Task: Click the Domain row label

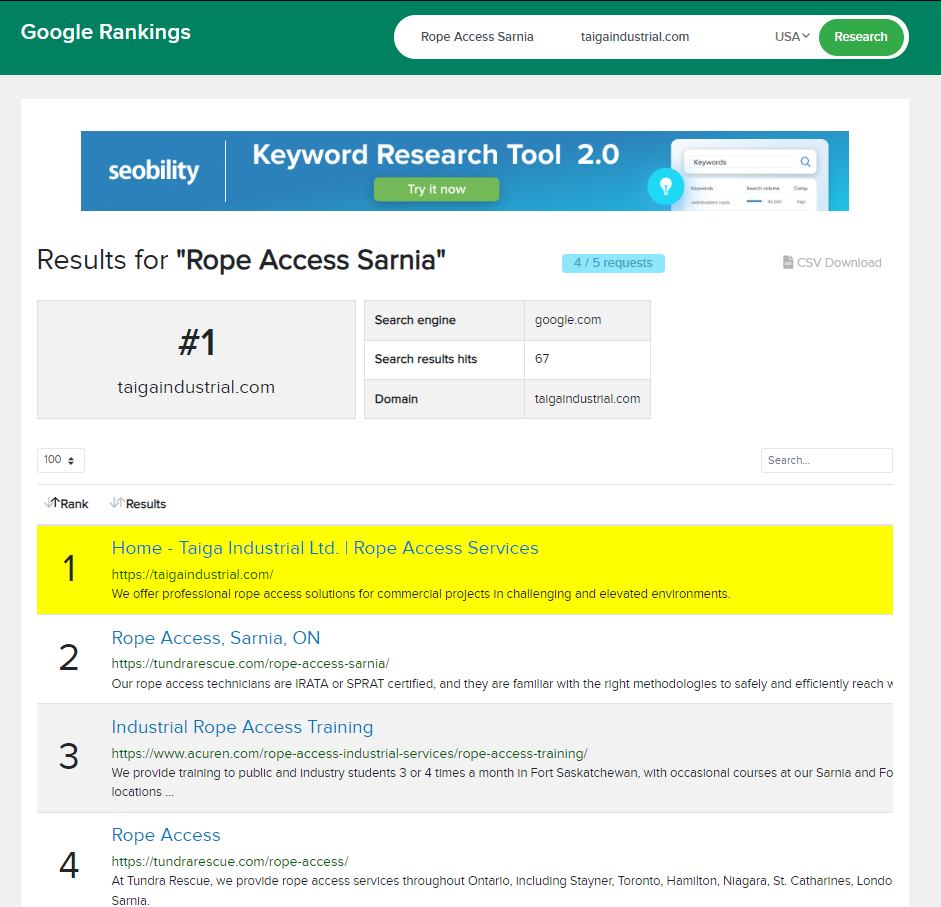Action: point(396,399)
